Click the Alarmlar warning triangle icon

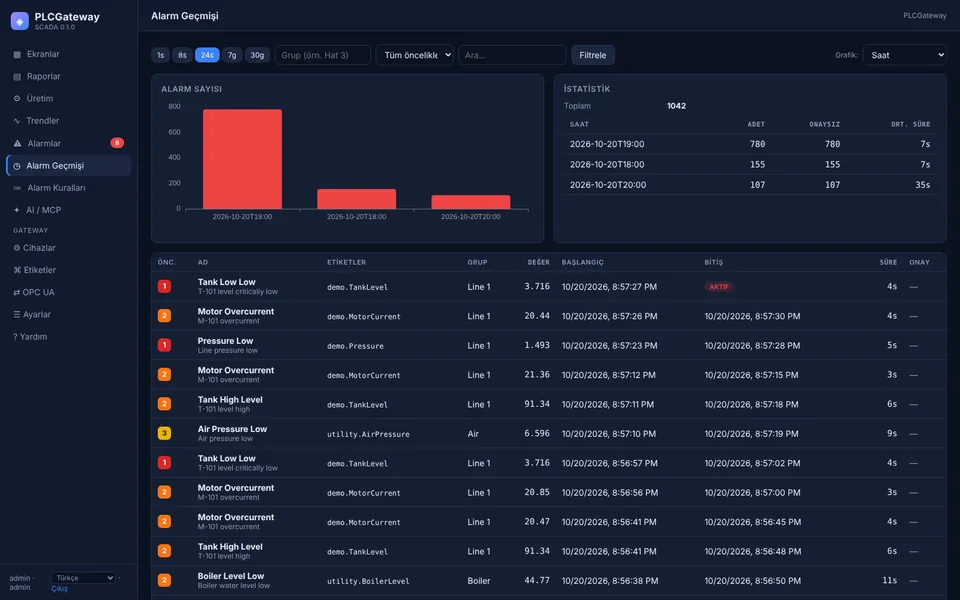(x=17, y=143)
